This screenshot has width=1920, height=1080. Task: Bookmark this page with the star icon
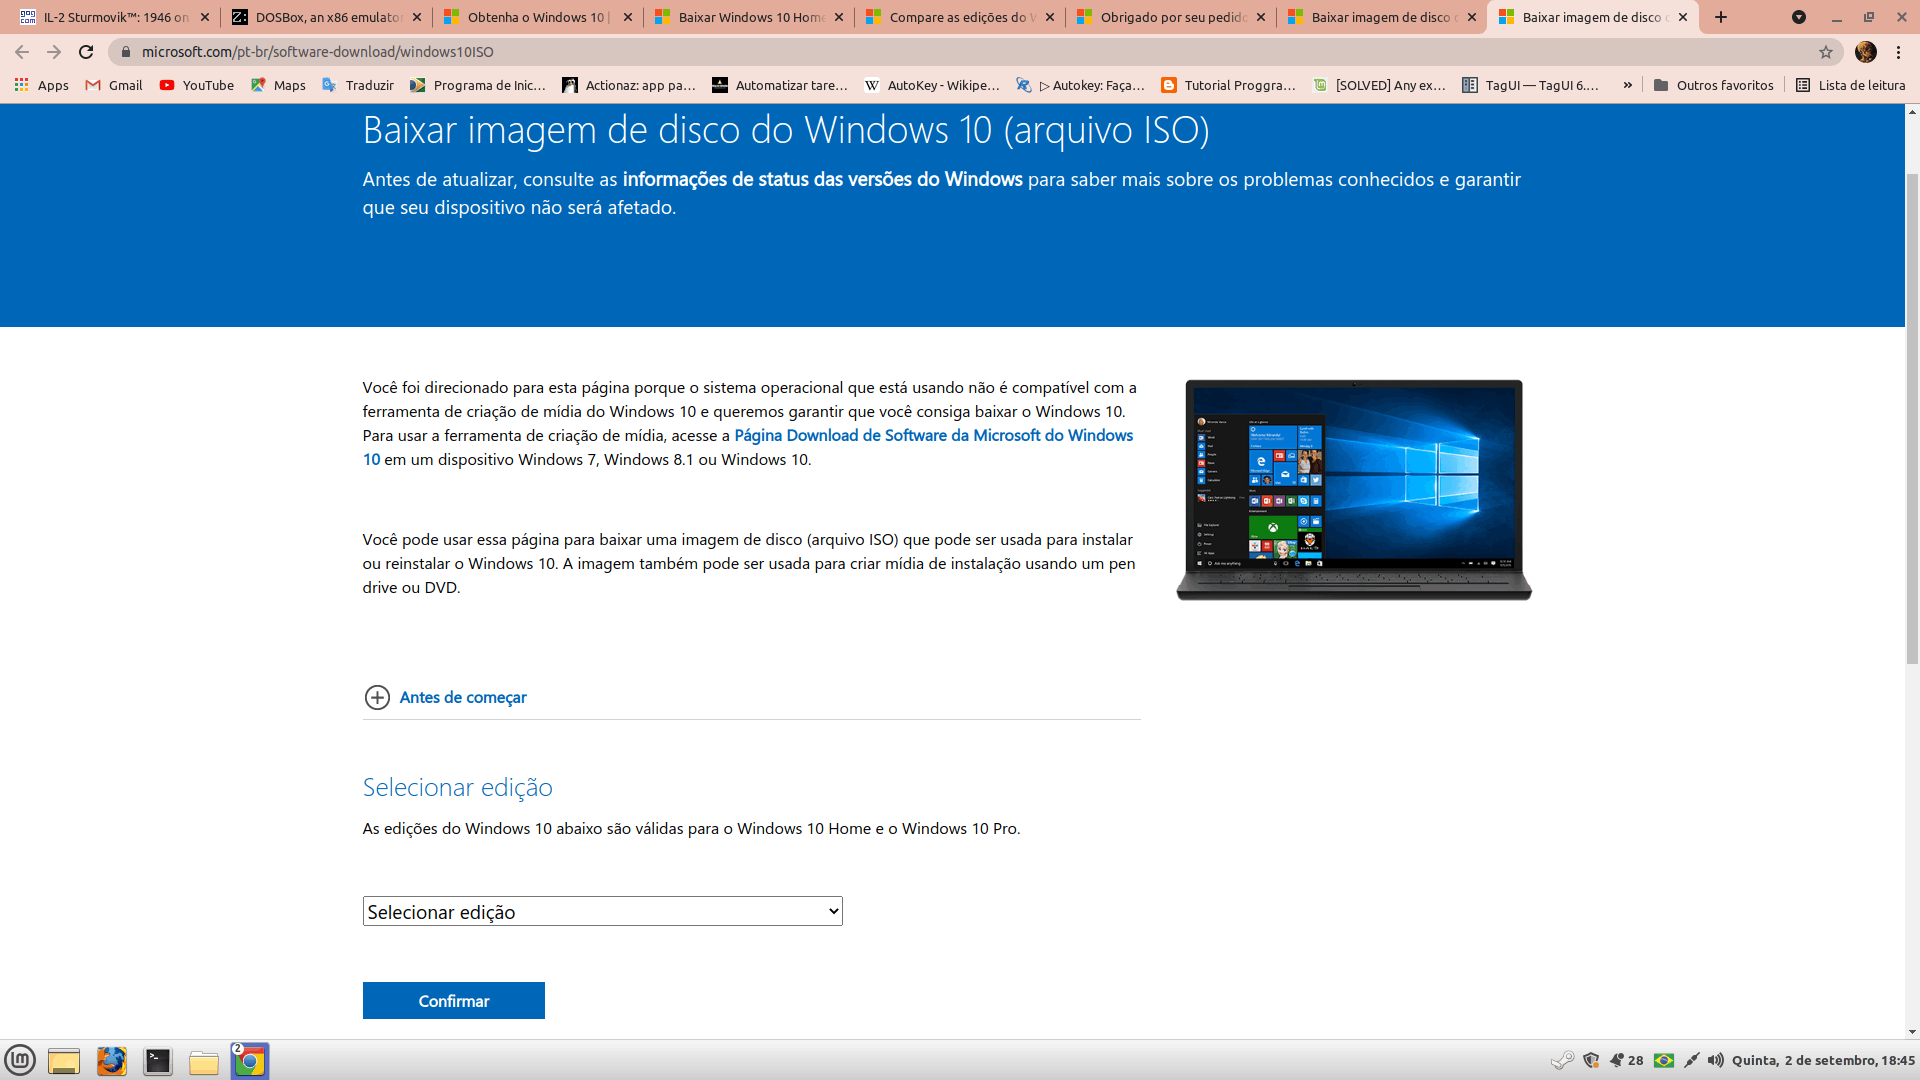(x=1825, y=52)
